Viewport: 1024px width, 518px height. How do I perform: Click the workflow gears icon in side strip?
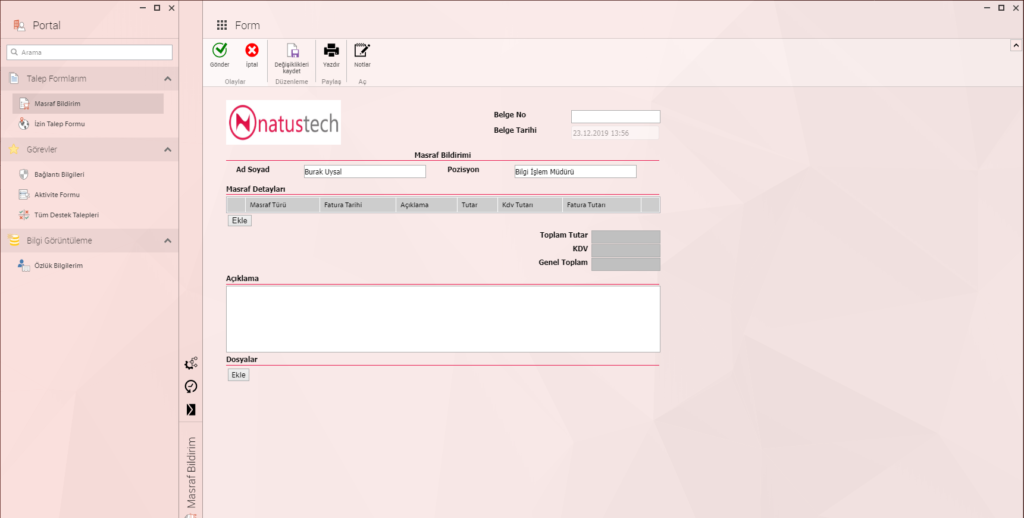pos(191,364)
